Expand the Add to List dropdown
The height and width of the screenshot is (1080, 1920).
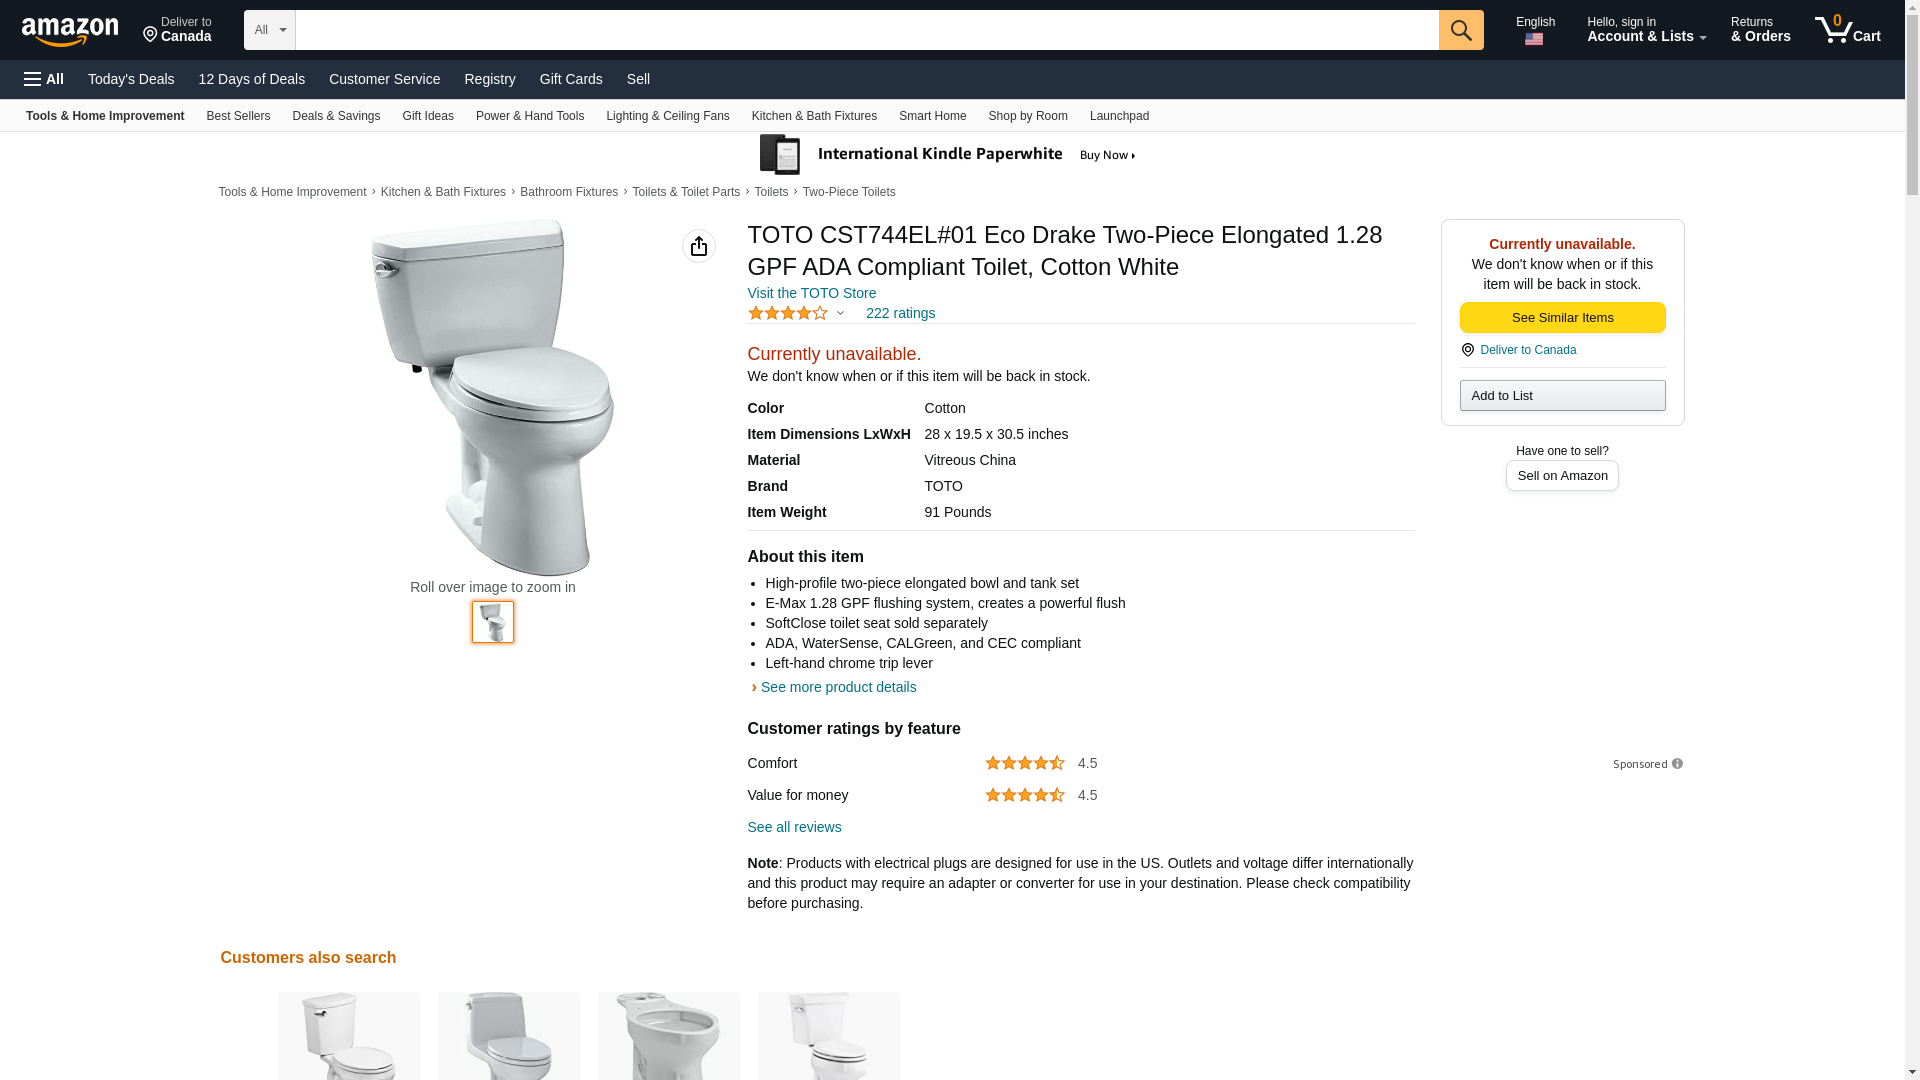pyautogui.click(x=1561, y=396)
